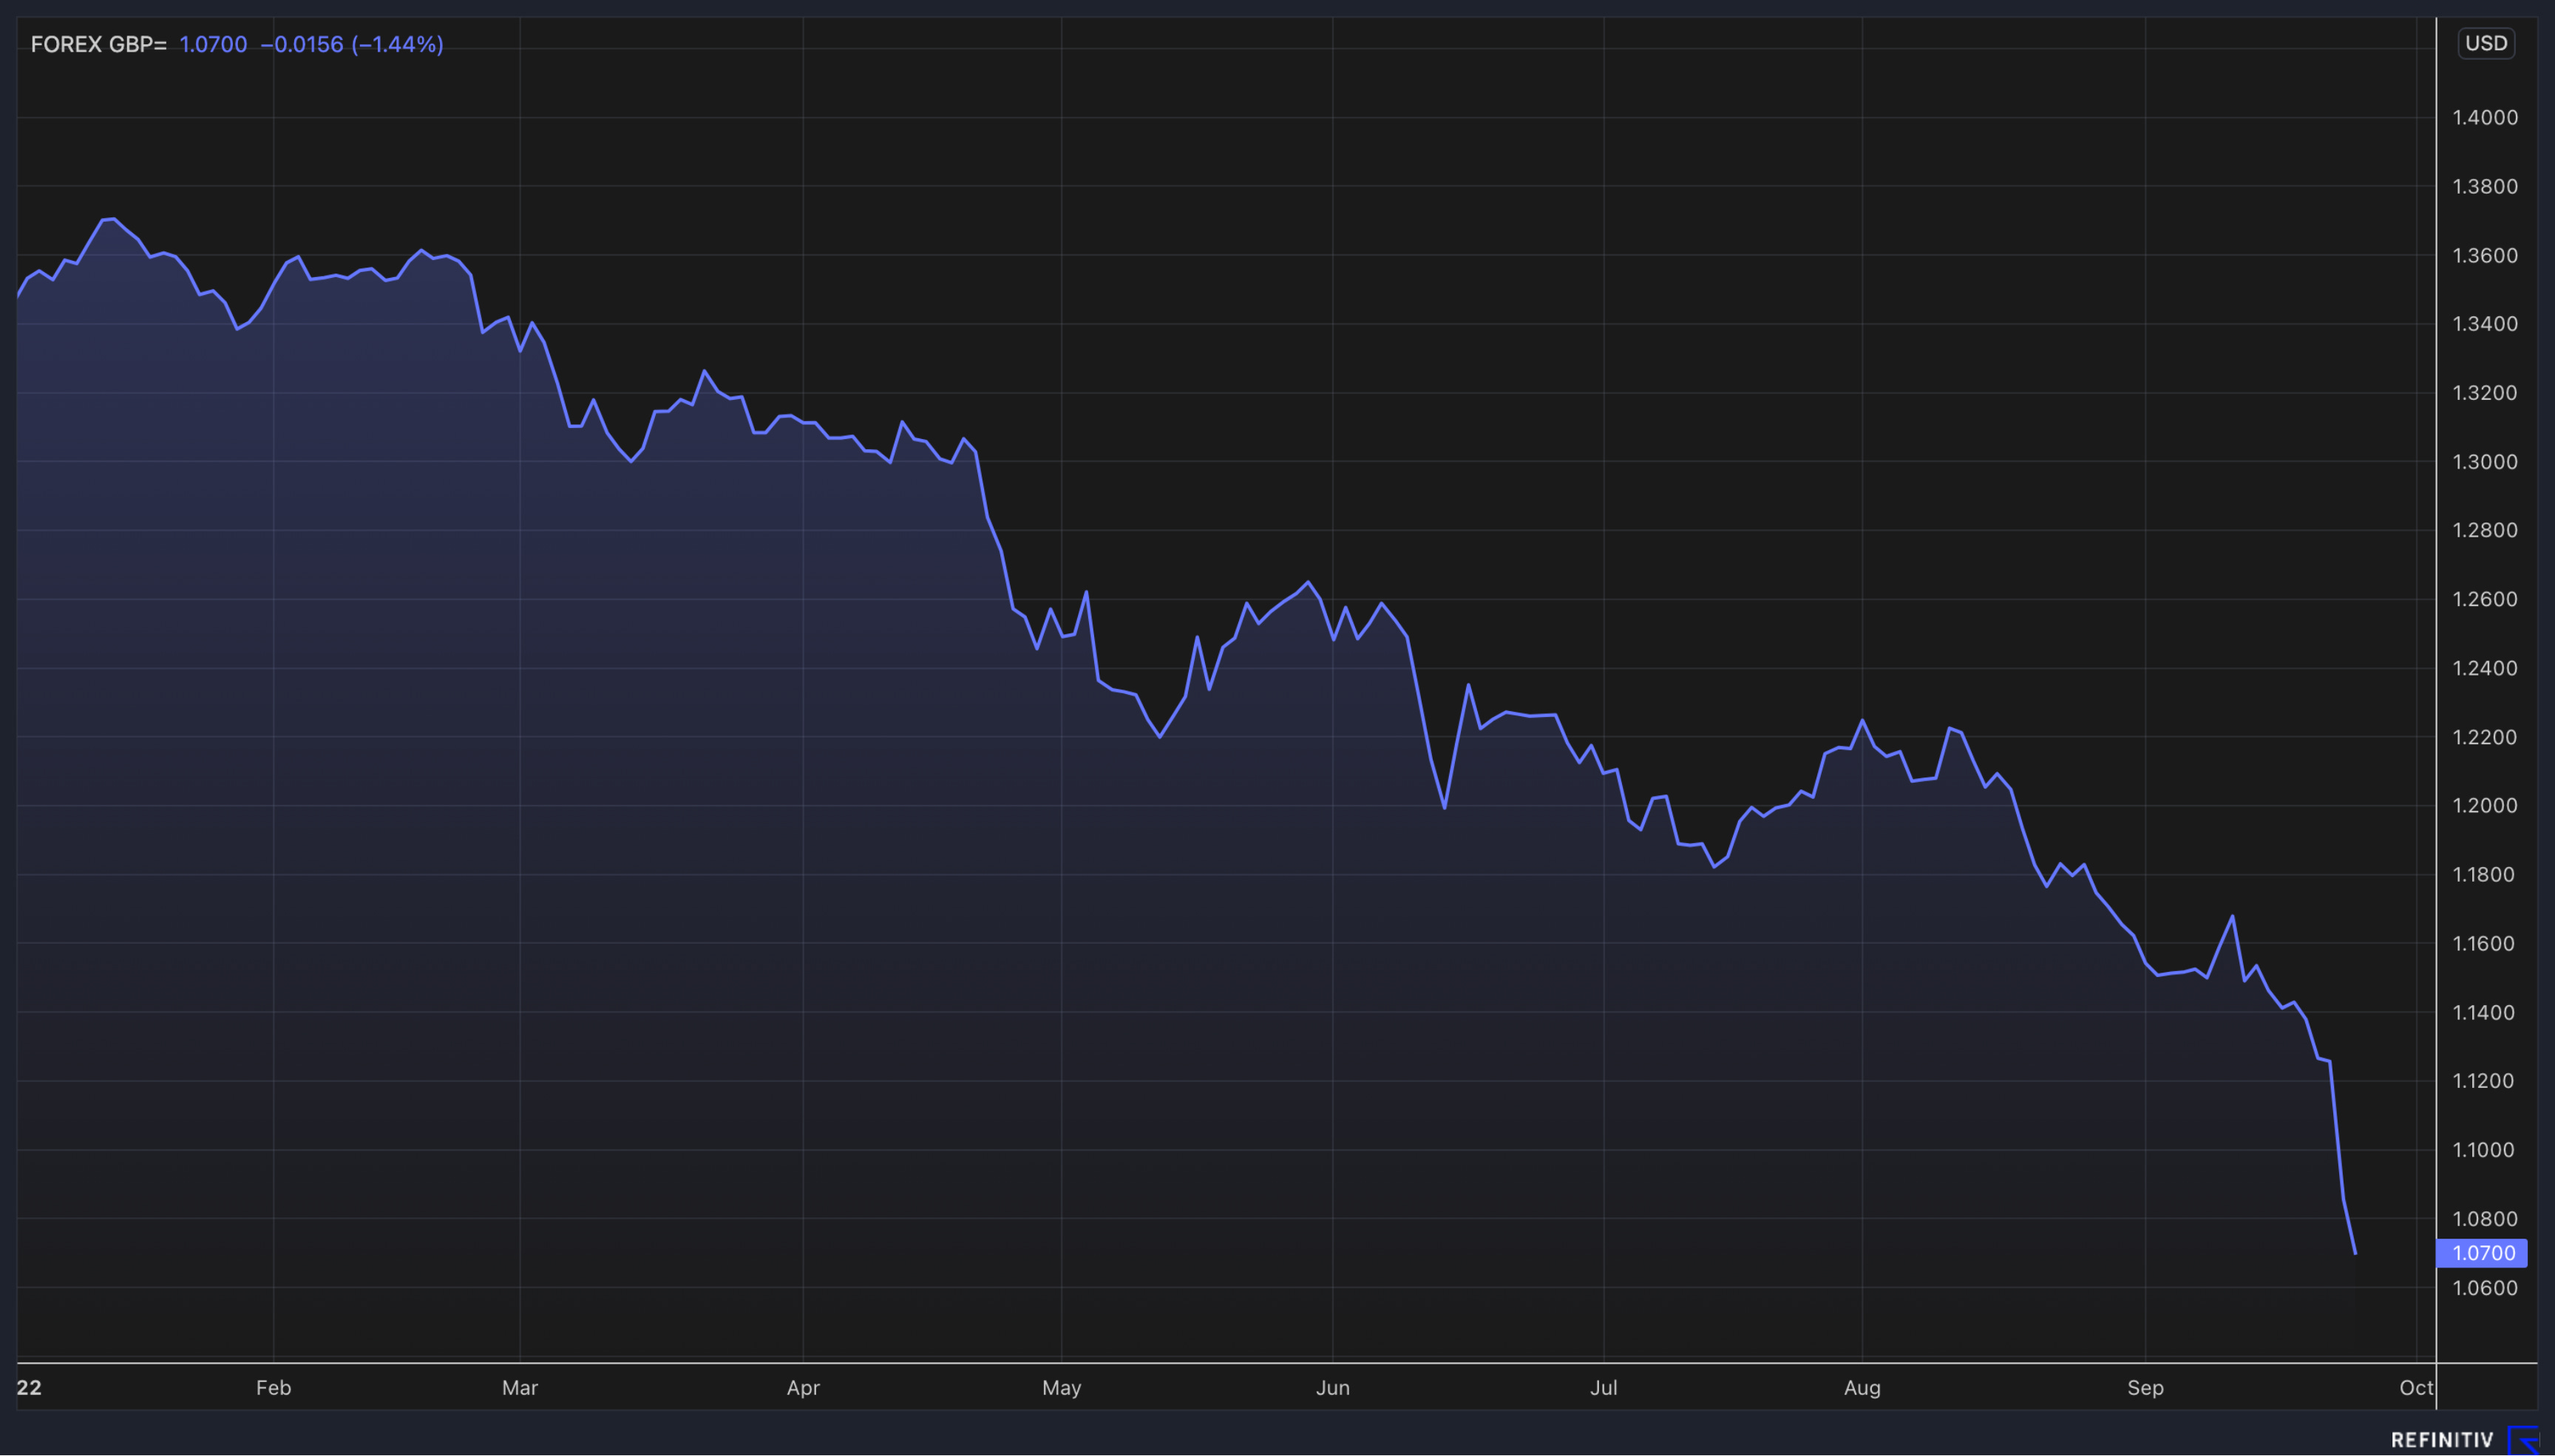Click the final data point of the price line
Screen dimensions: 2555x1456
pyautogui.click(x=2355, y=1253)
